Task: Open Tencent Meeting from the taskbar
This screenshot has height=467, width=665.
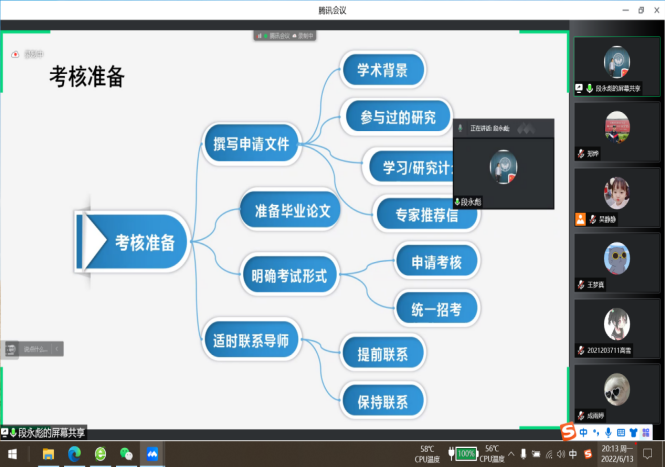Action: (x=153, y=454)
